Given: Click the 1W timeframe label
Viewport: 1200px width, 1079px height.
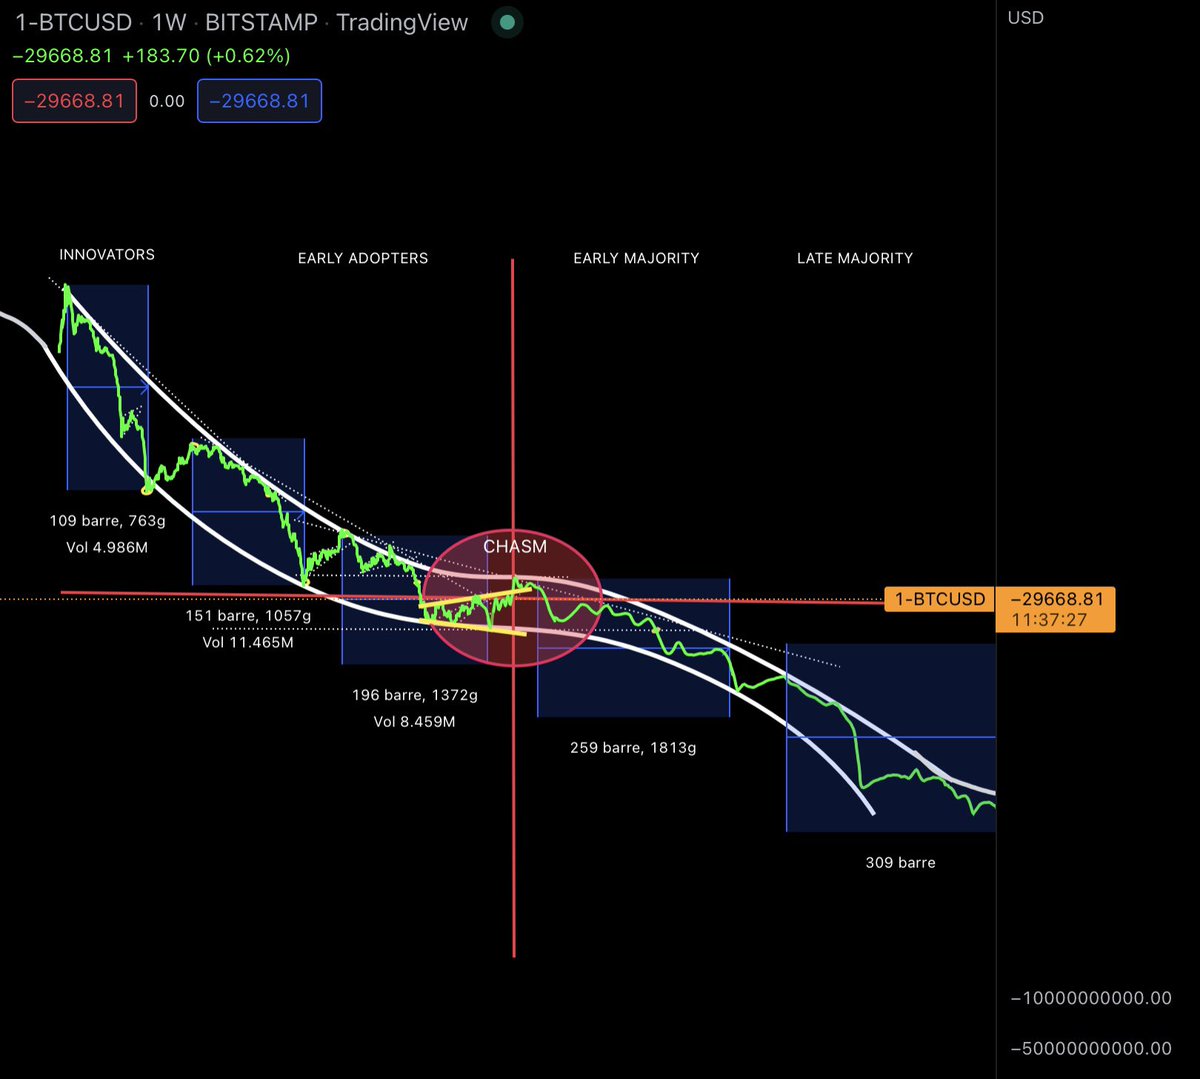Looking at the screenshot, I should [170, 23].
